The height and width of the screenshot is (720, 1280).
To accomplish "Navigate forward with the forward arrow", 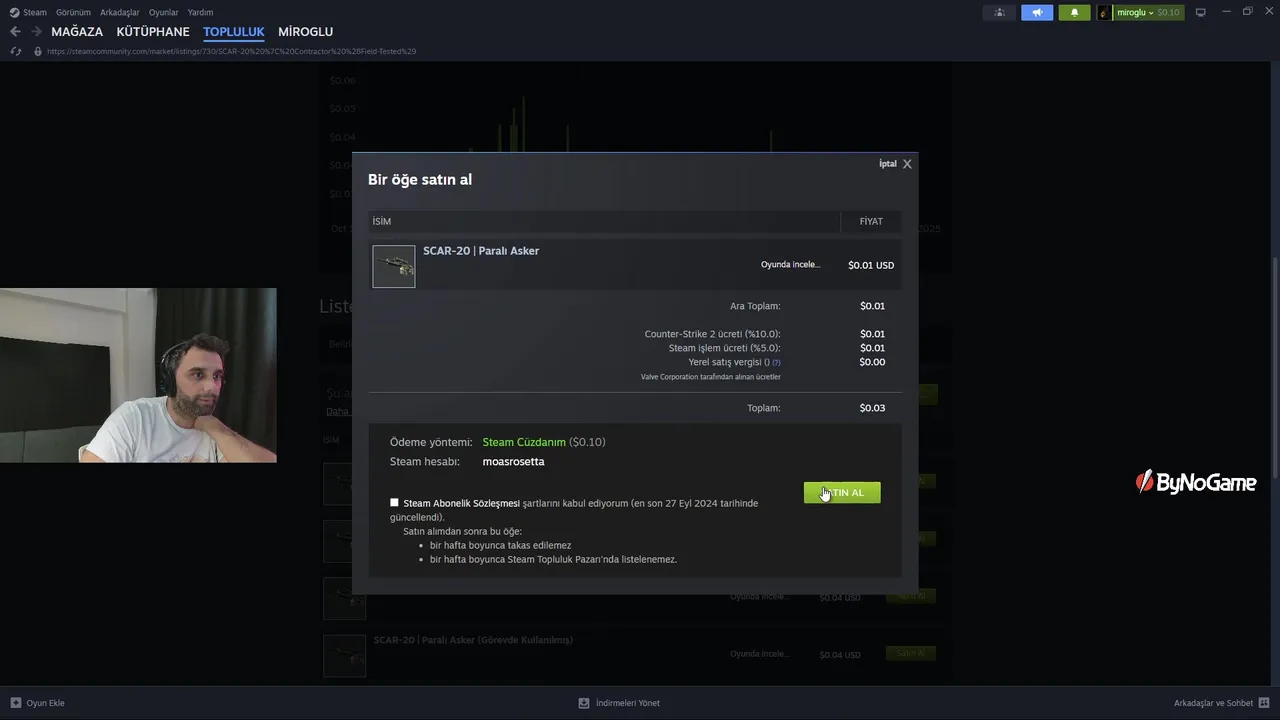I will tap(36, 32).
